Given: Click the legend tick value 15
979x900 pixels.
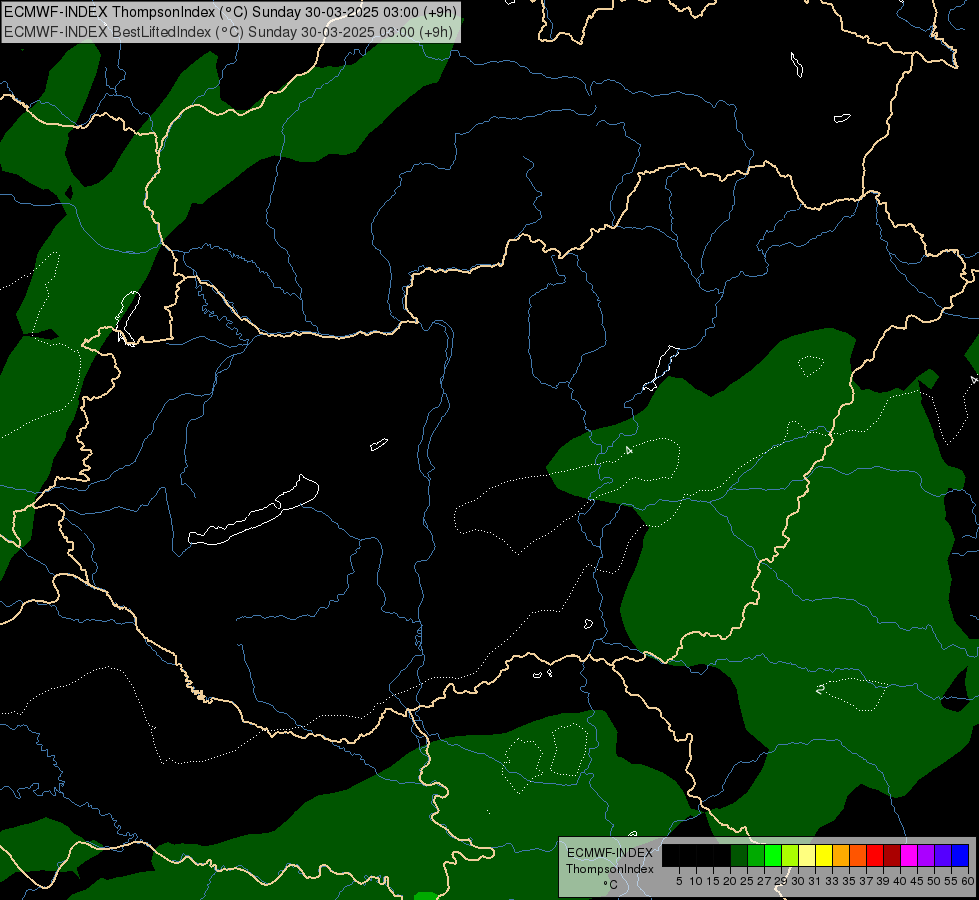Looking at the screenshot, I should tap(713, 881).
